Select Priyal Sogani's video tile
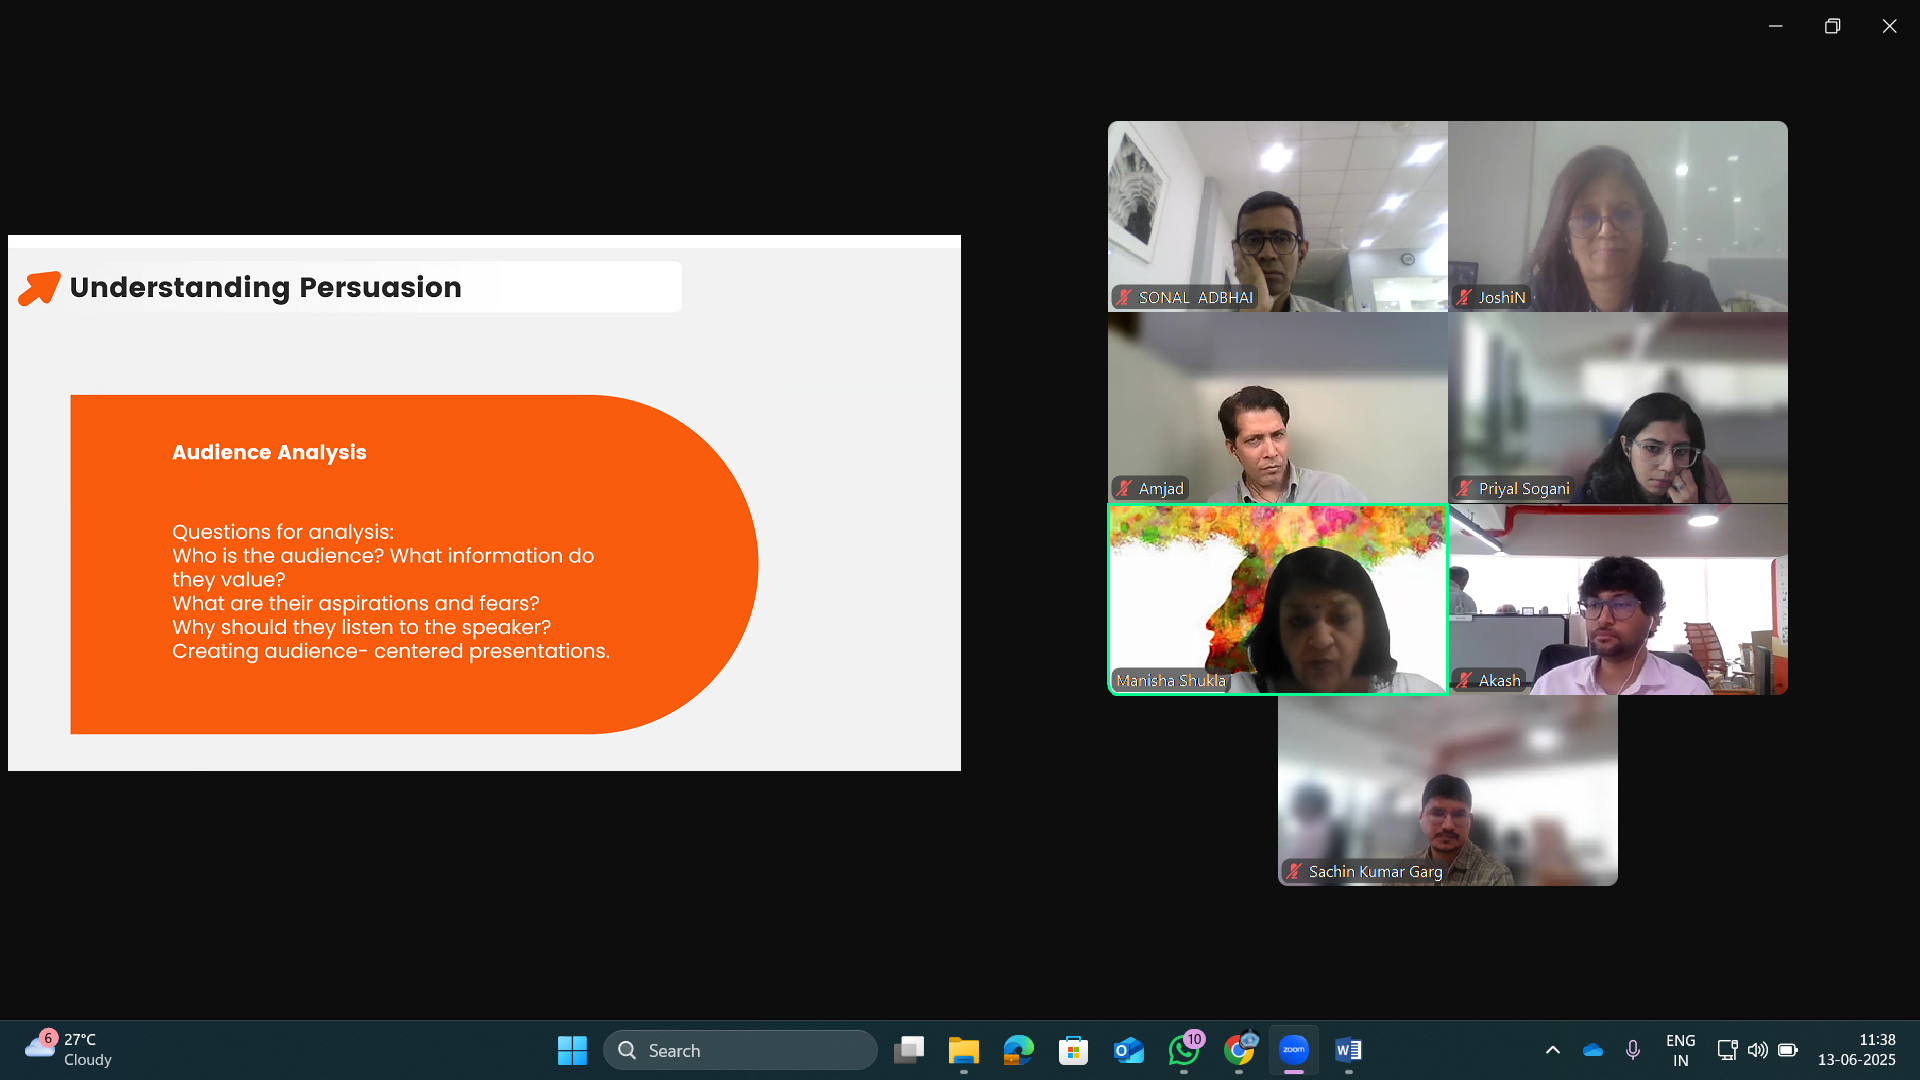 click(1617, 407)
